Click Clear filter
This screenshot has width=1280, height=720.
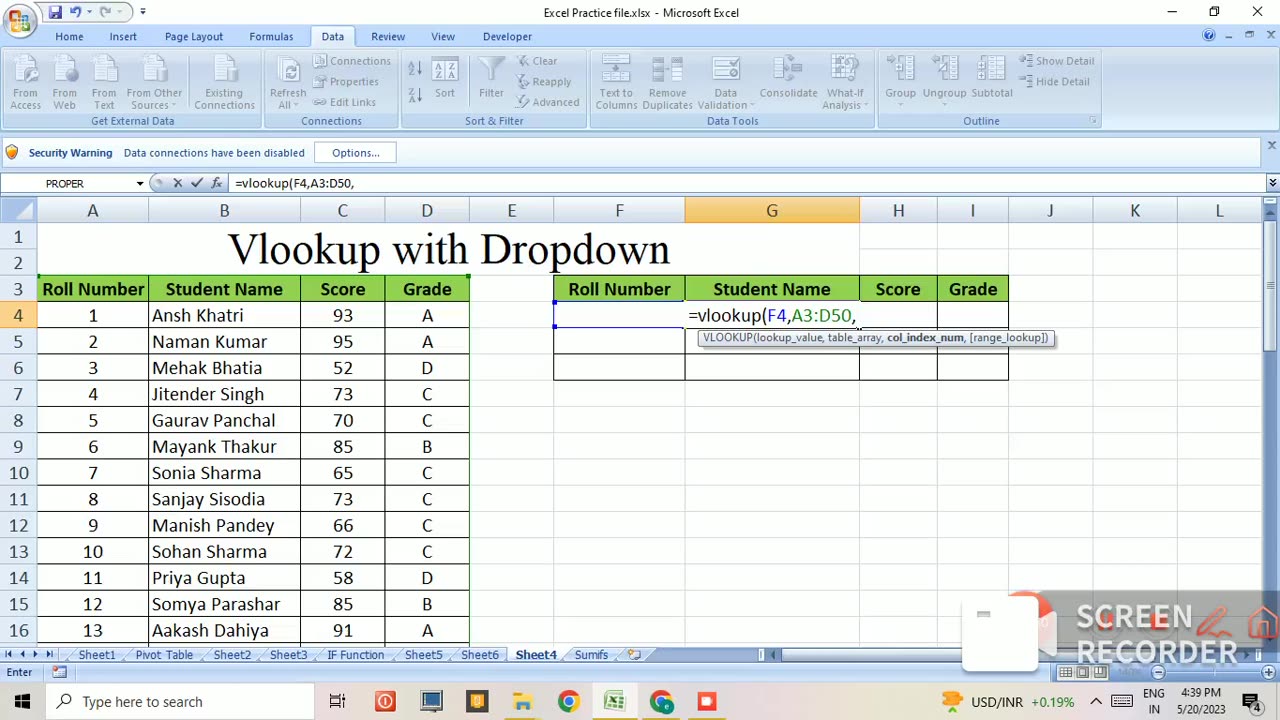(x=537, y=61)
